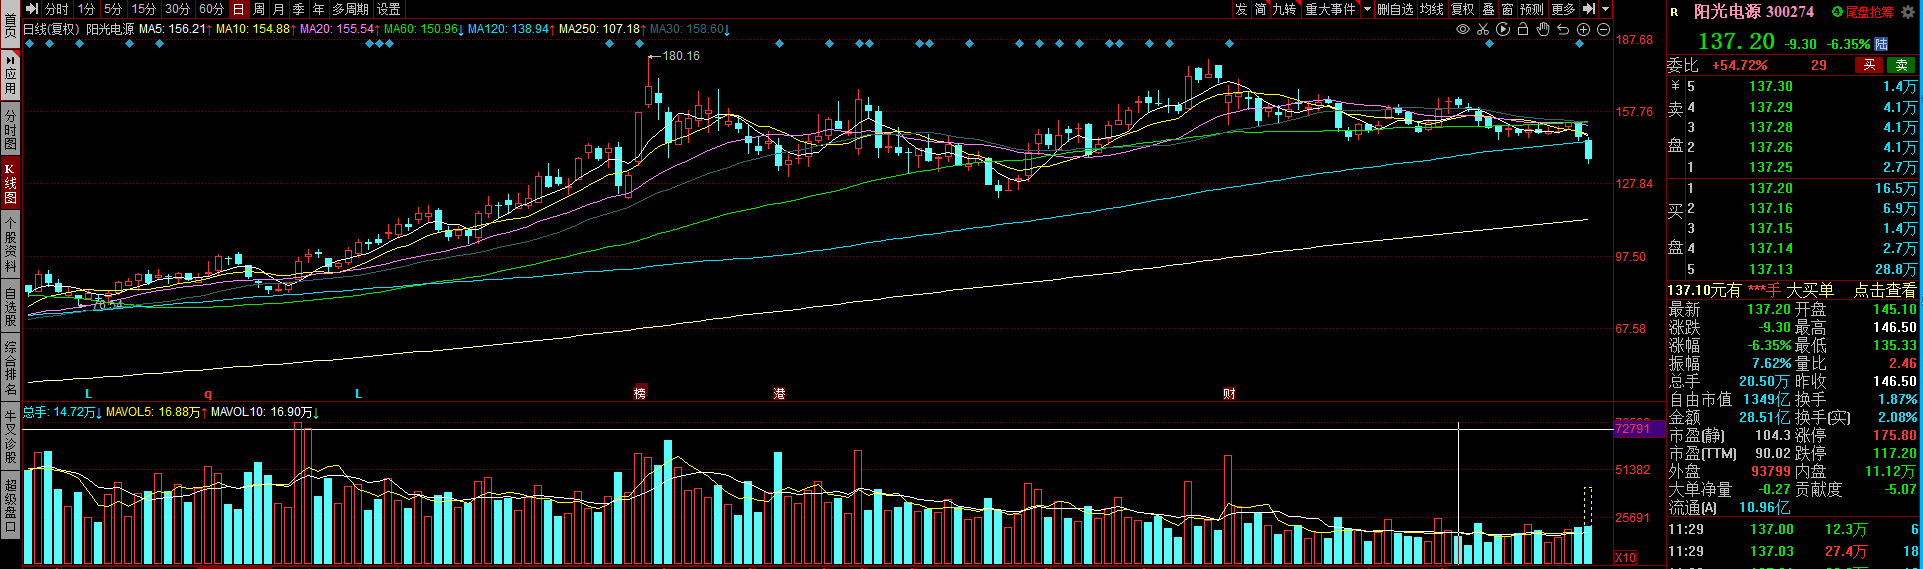Click the 发 toolbar button
The width and height of the screenshot is (1923, 569).
[1241, 9]
